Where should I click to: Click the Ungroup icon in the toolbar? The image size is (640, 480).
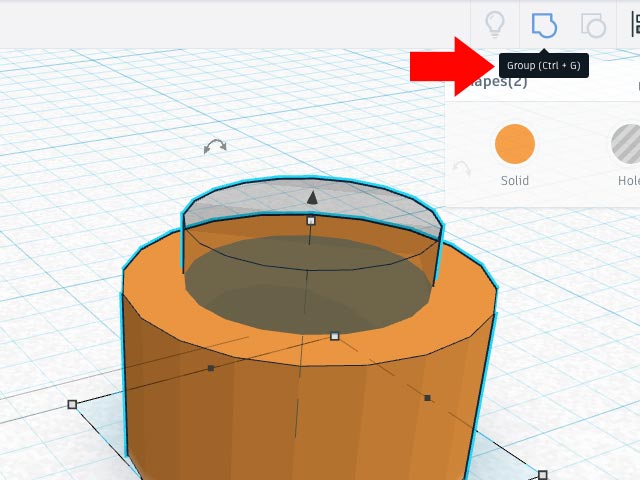[593, 25]
